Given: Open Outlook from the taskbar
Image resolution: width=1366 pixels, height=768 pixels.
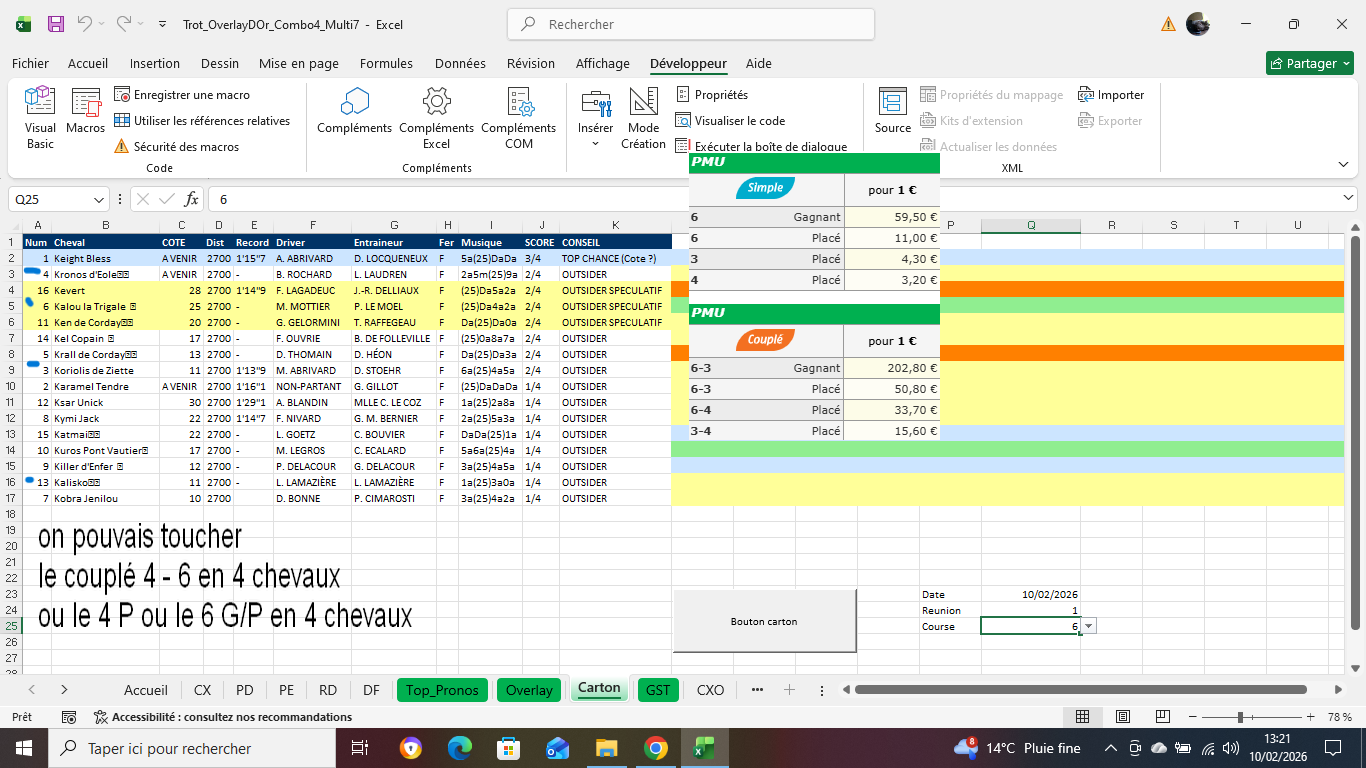Looking at the screenshot, I should 558,748.
